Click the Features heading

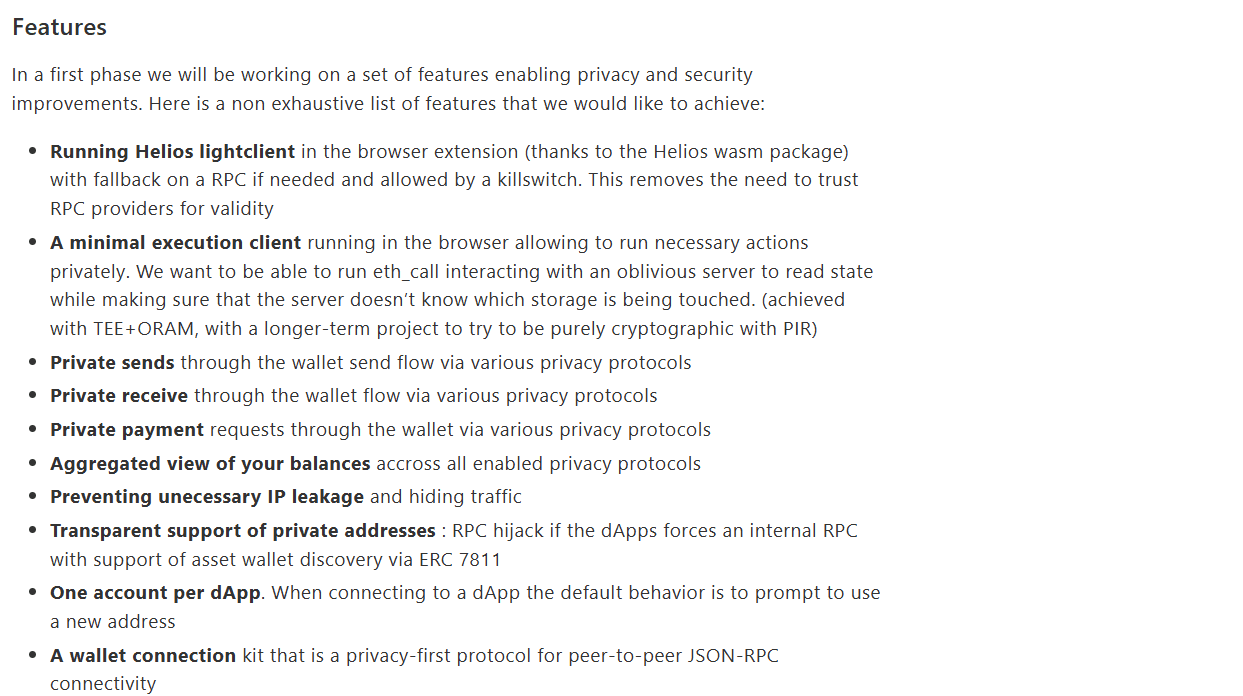tap(59, 27)
